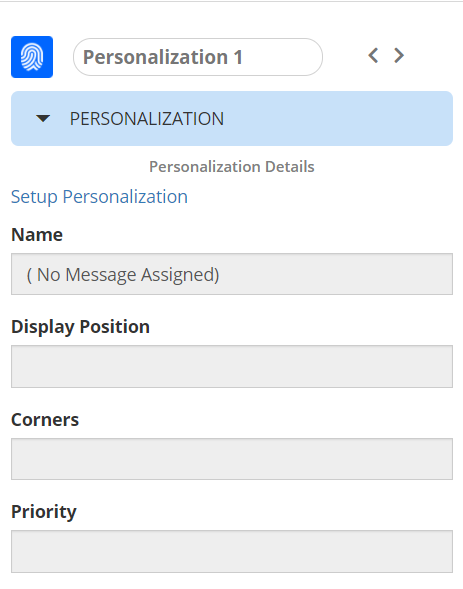Click the blue fingerprint personalization icon
The height and width of the screenshot is (589, 463).
click(32, 57)
